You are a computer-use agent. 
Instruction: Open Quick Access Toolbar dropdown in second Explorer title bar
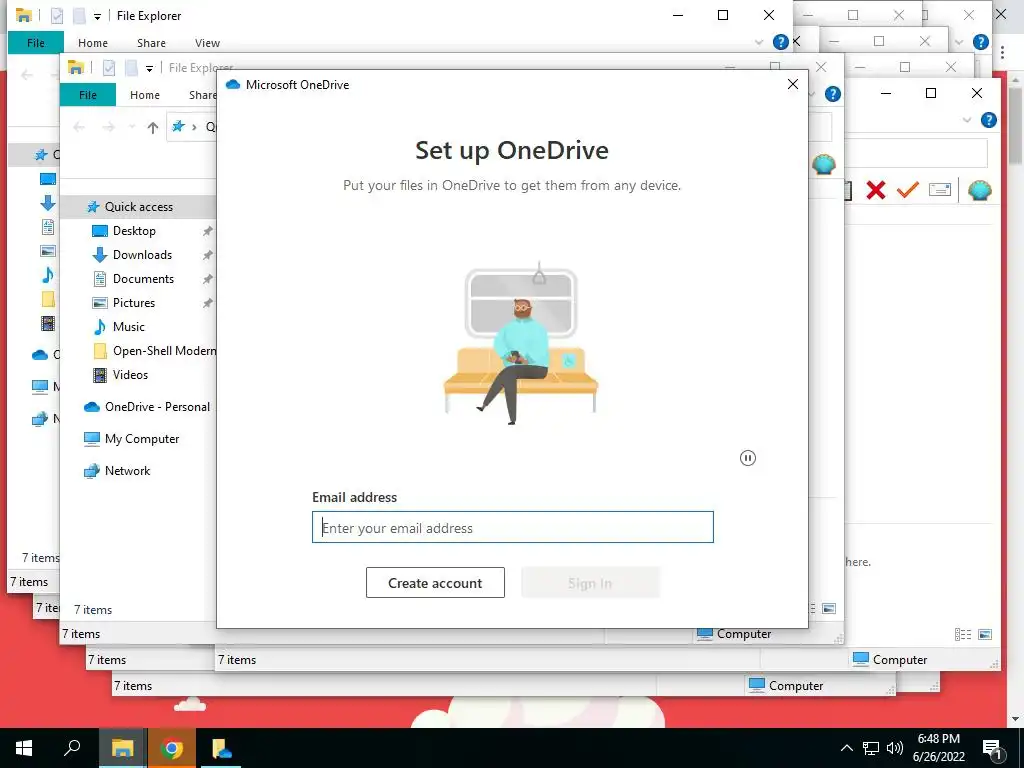[149, 69]
